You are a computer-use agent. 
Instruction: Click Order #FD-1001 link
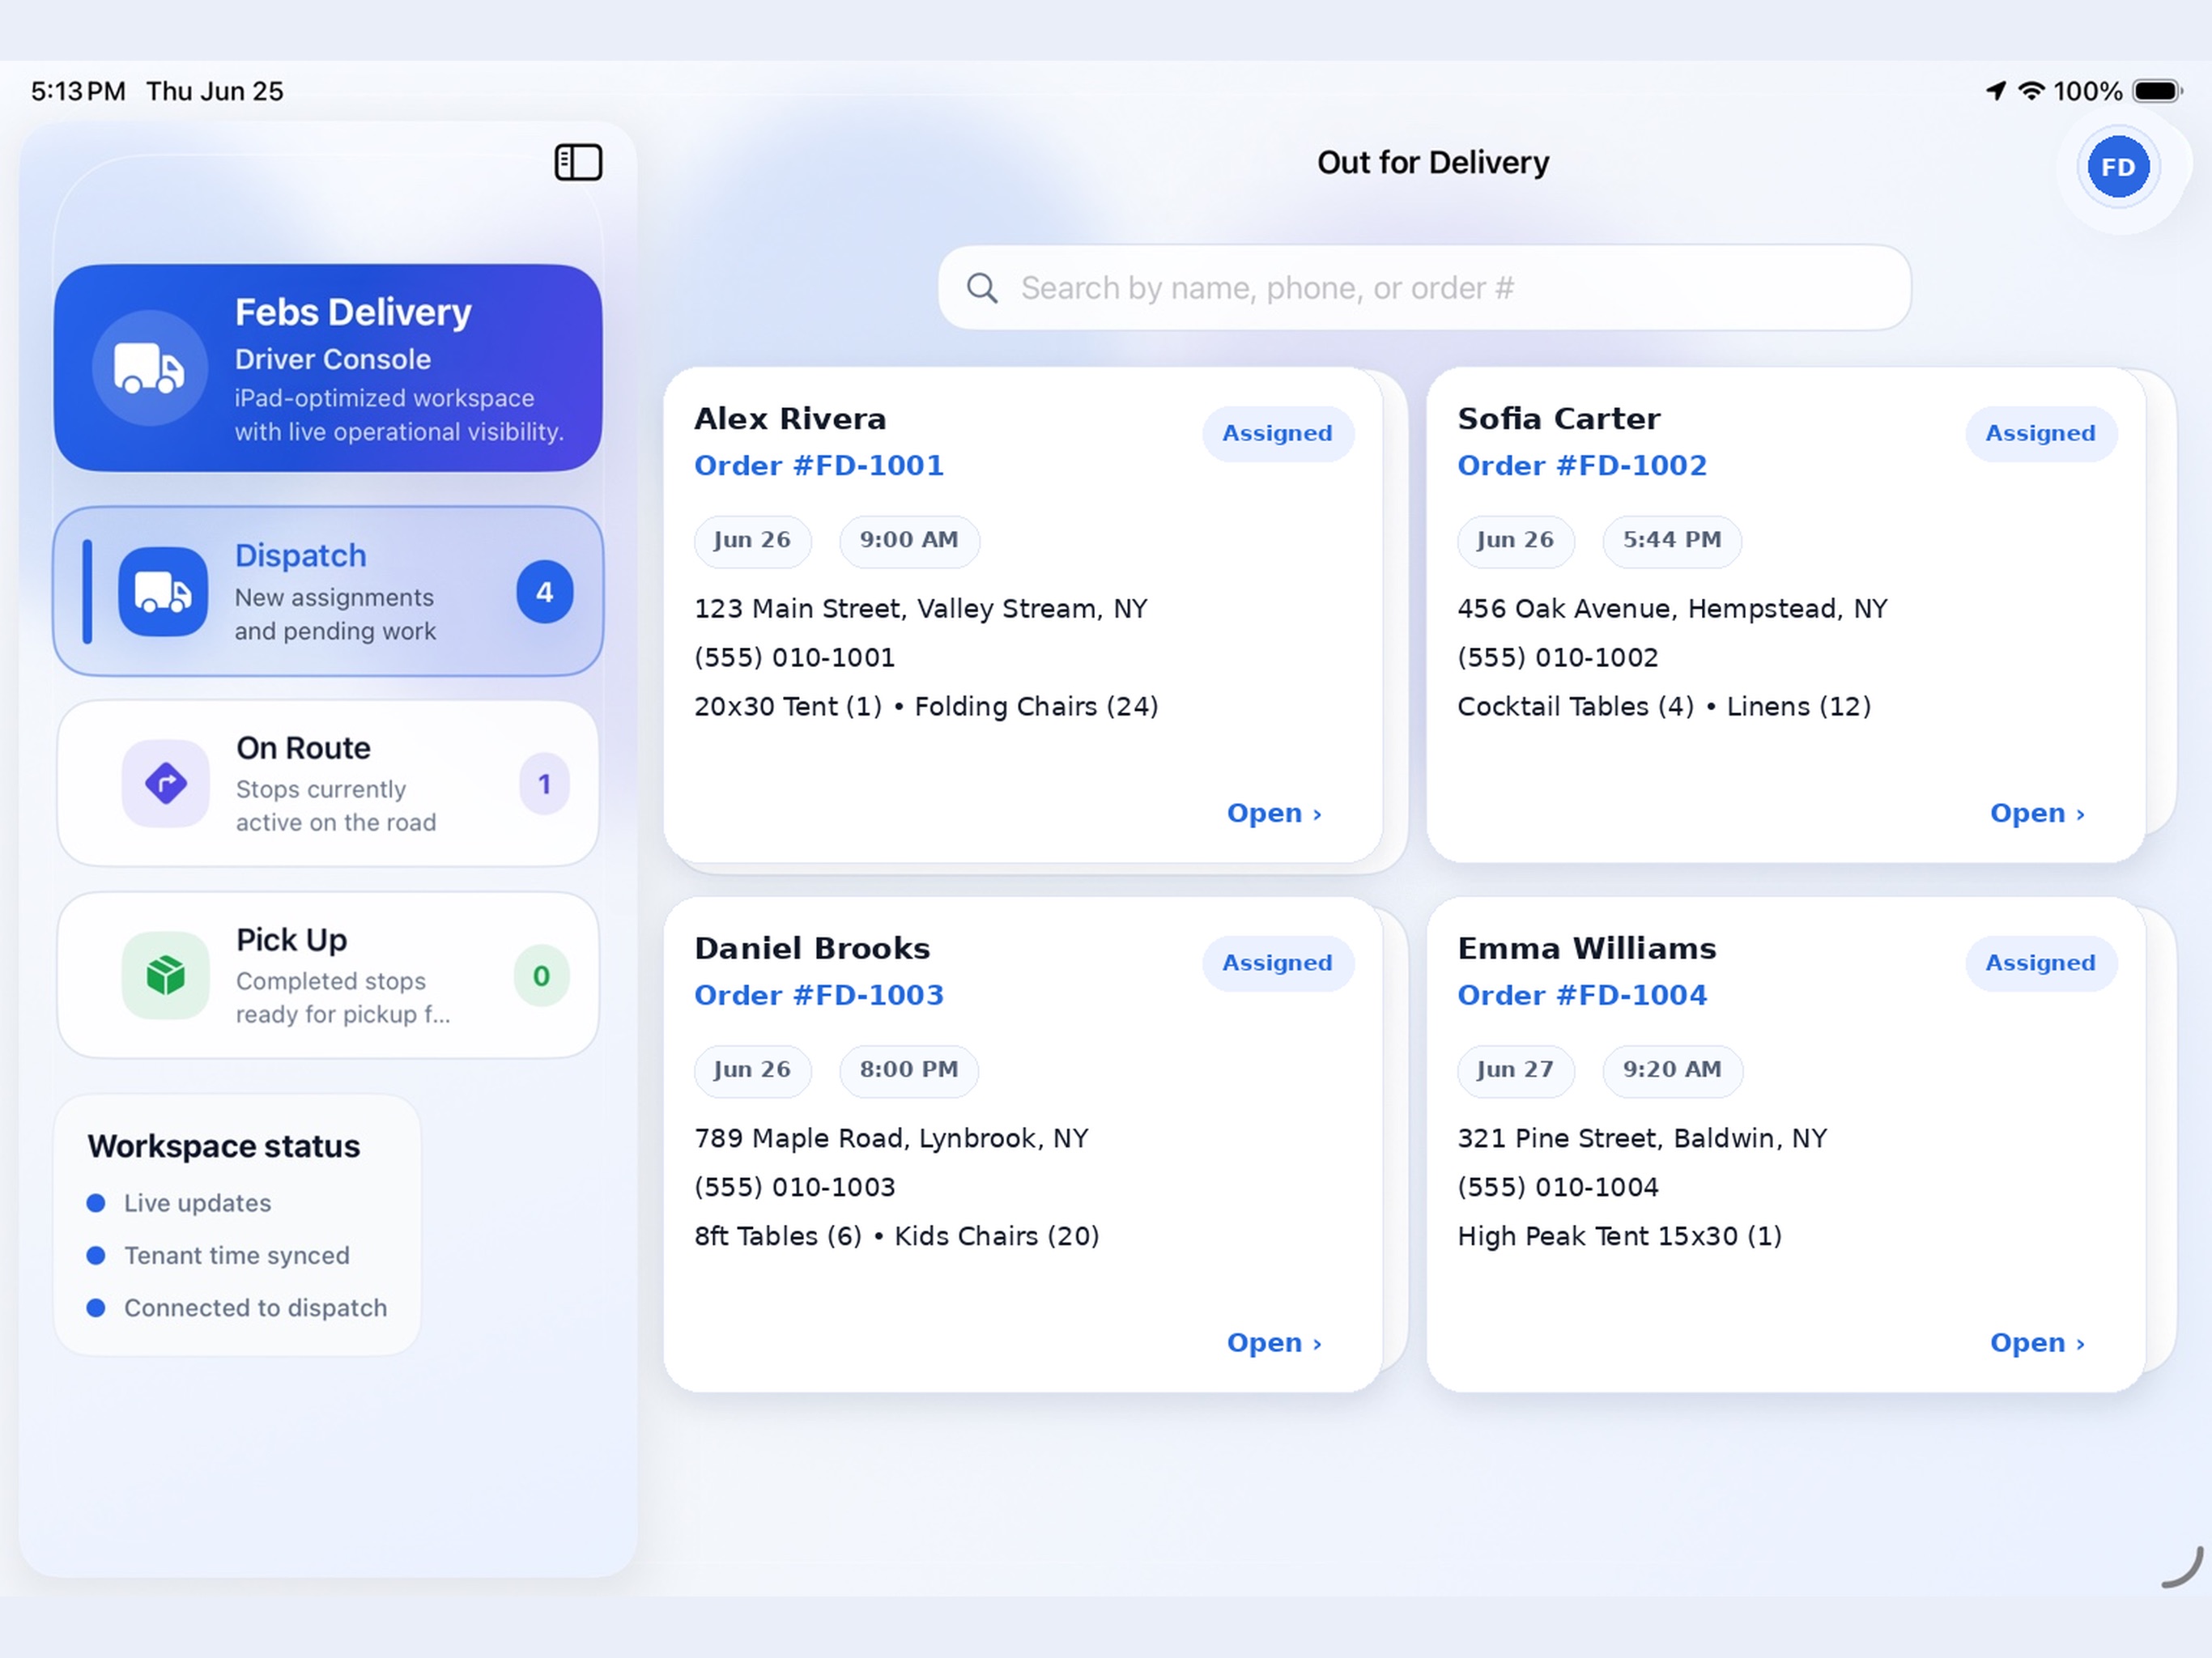pyautogui.click(x=819, y=465)
